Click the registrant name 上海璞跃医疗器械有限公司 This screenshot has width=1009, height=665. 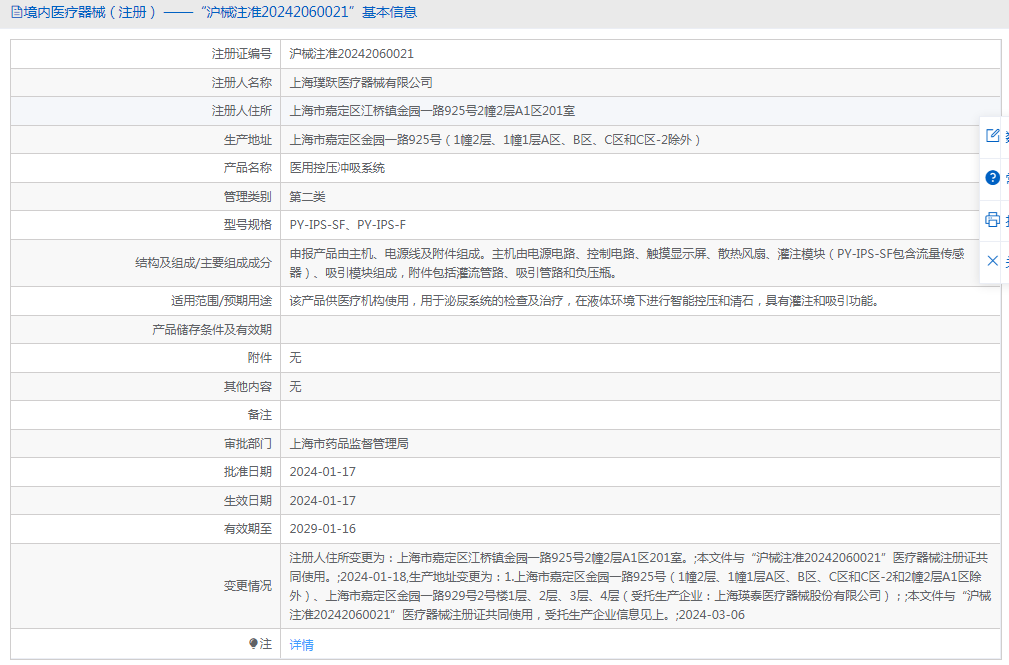361,82
